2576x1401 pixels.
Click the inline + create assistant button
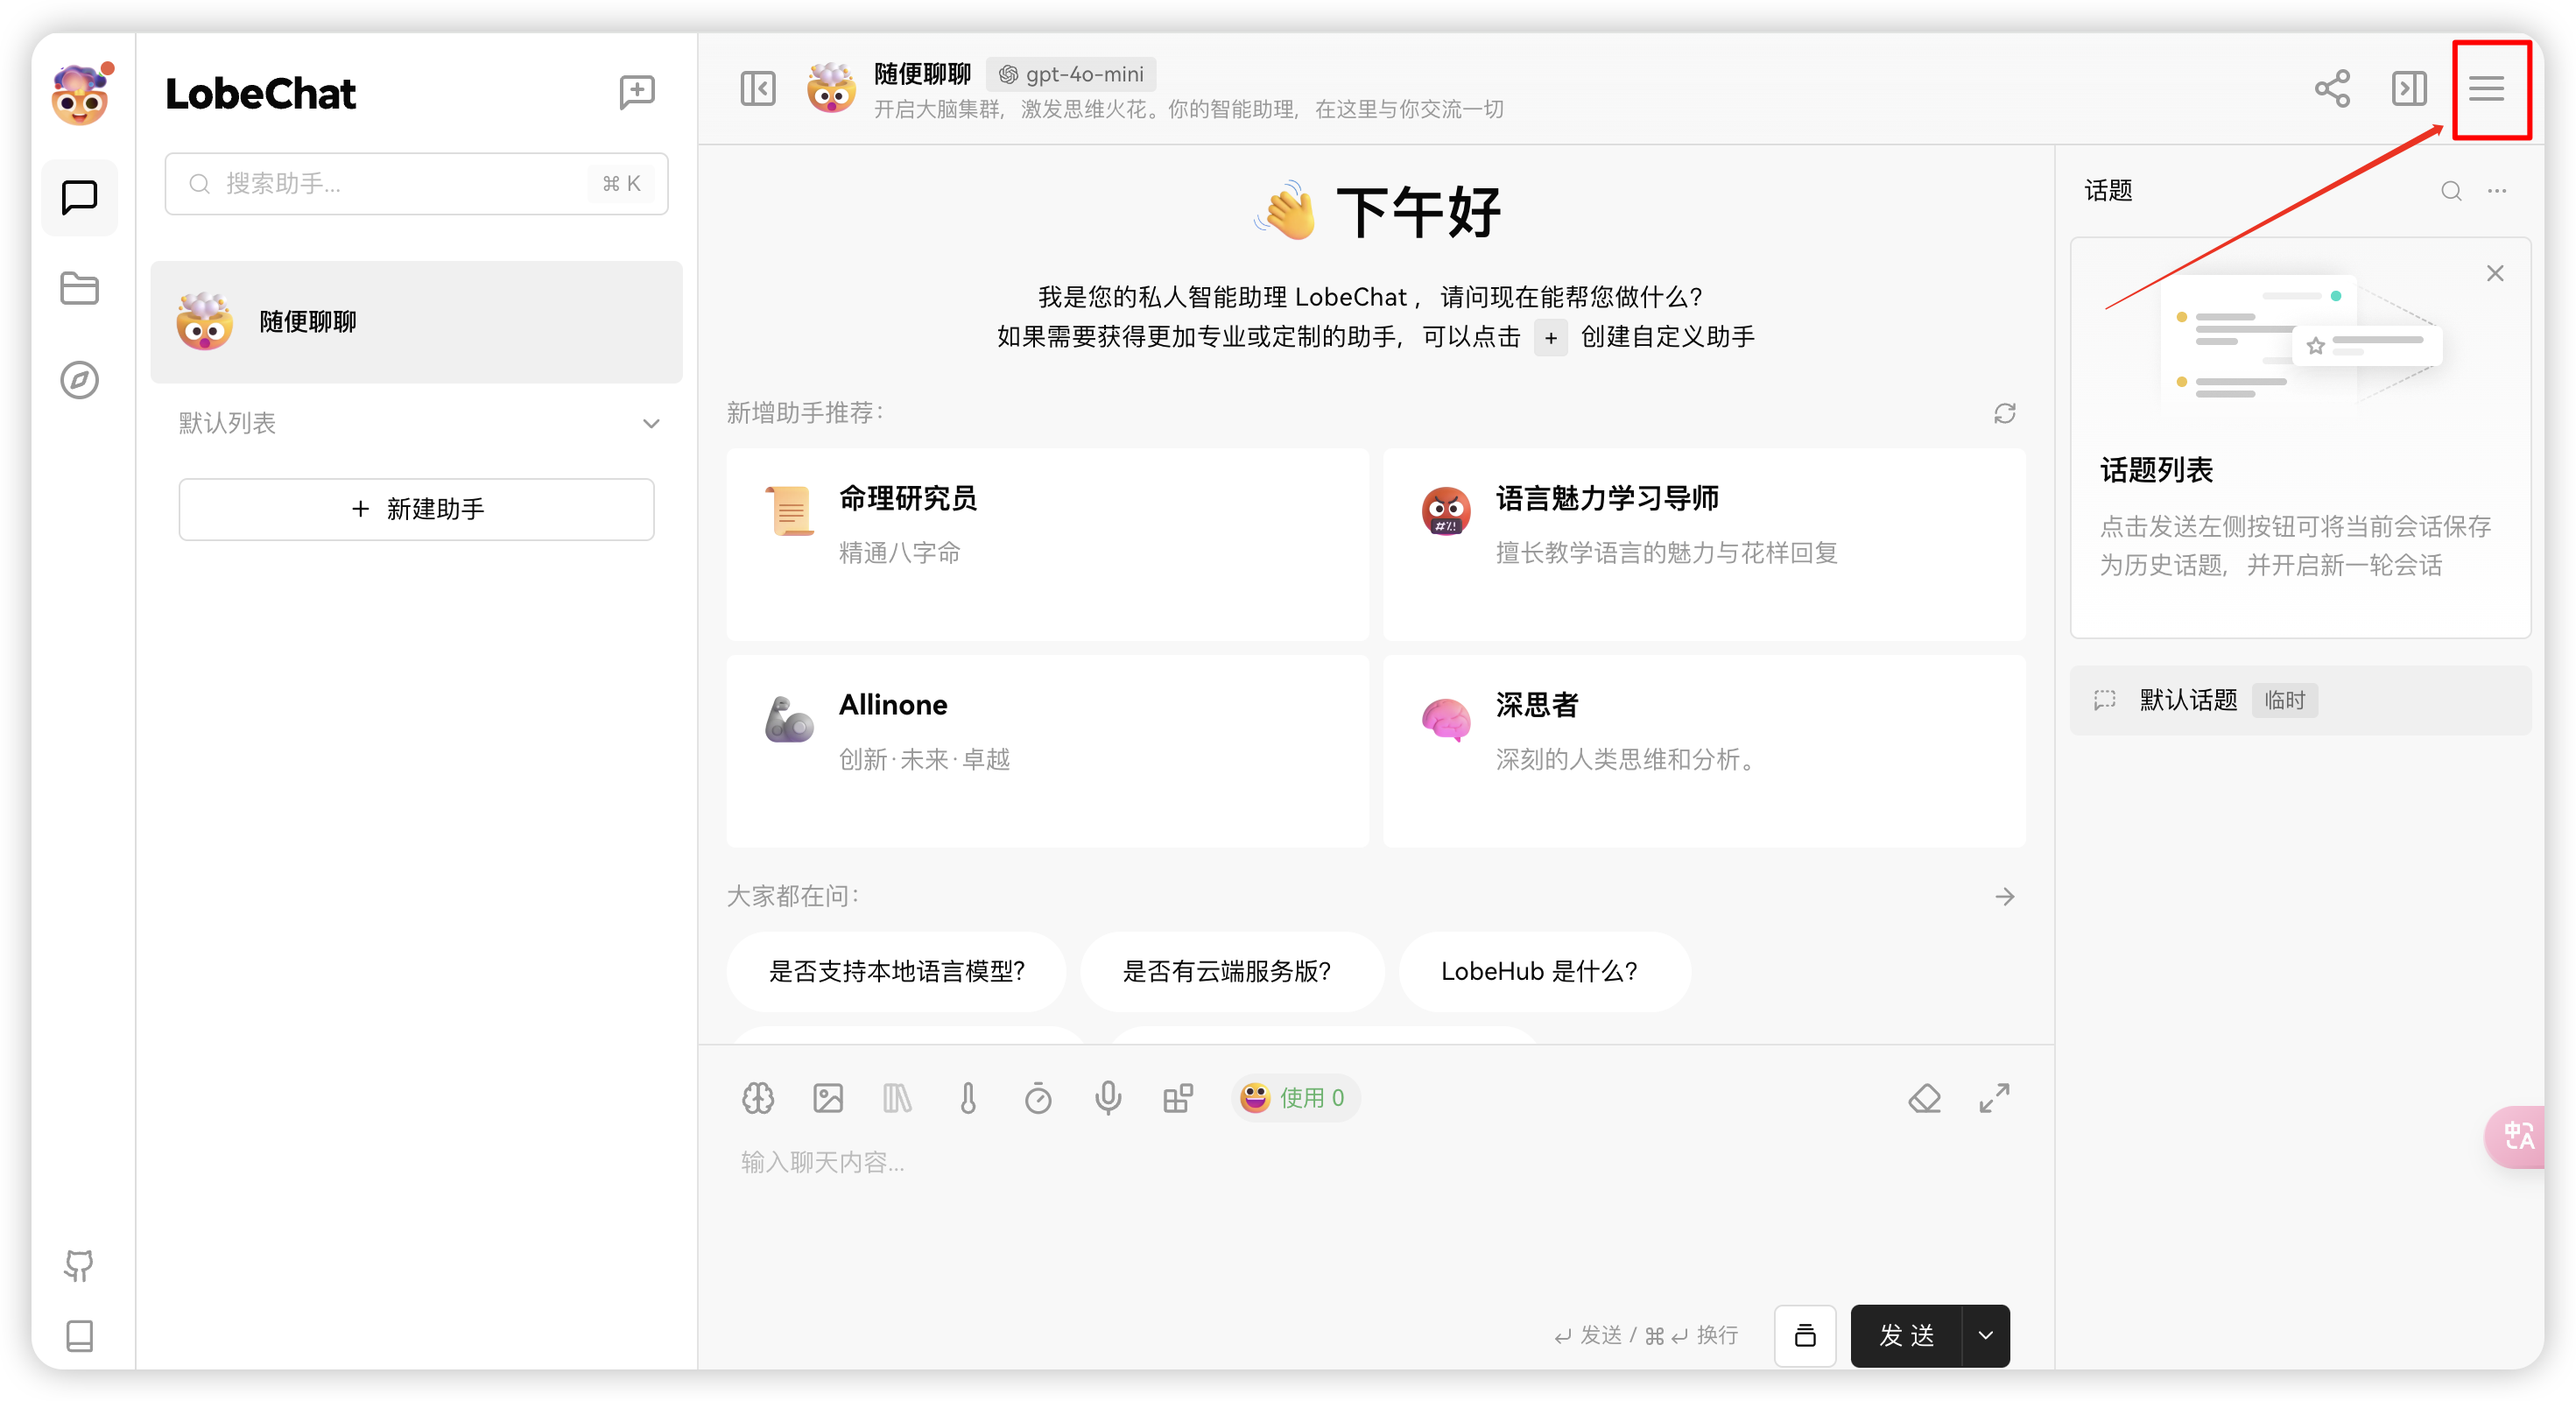point(1550,338)
